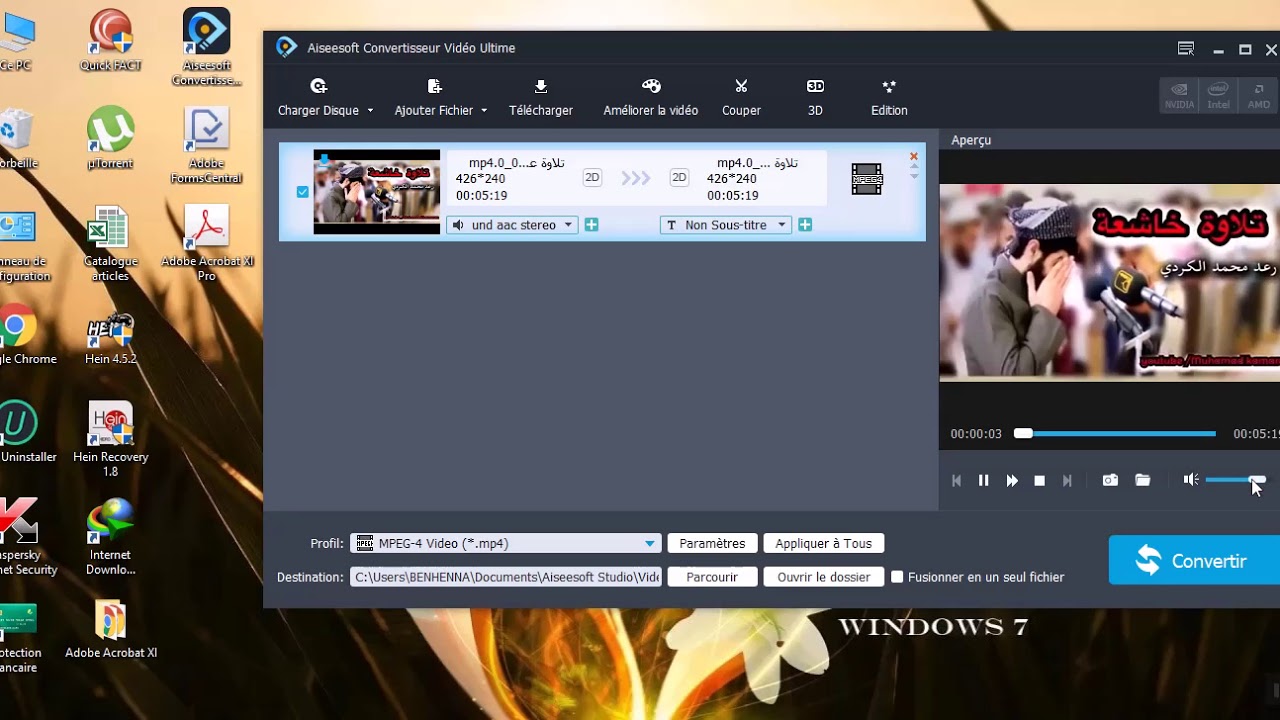Select the Couper scissors tool
Viewport: 1280px width, 720px height.
tap(741, 98)
